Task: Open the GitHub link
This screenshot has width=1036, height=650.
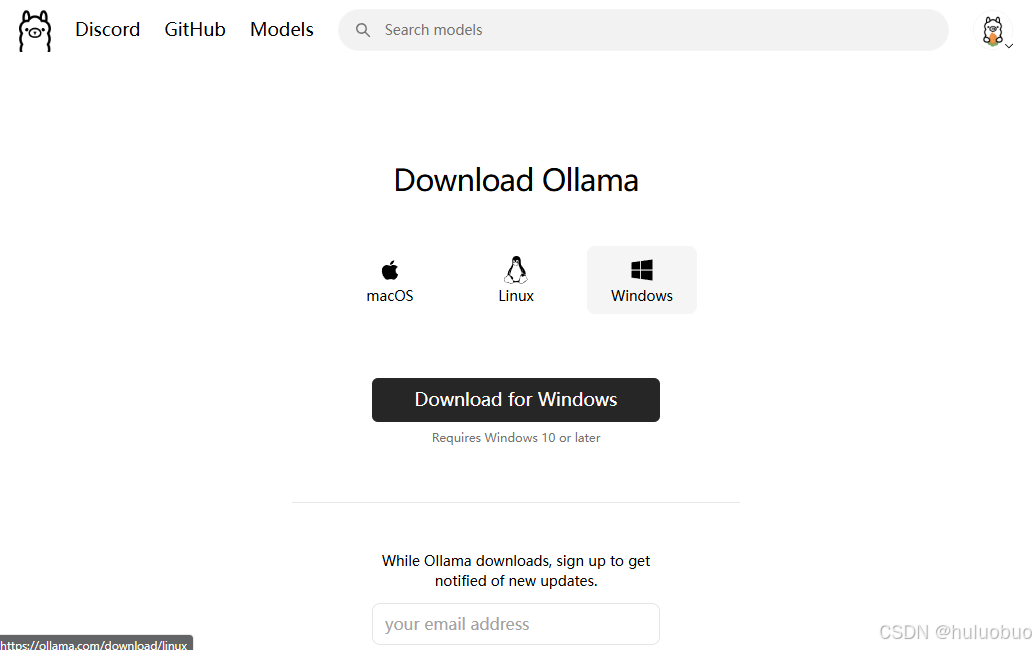Action: coord(195,30)
